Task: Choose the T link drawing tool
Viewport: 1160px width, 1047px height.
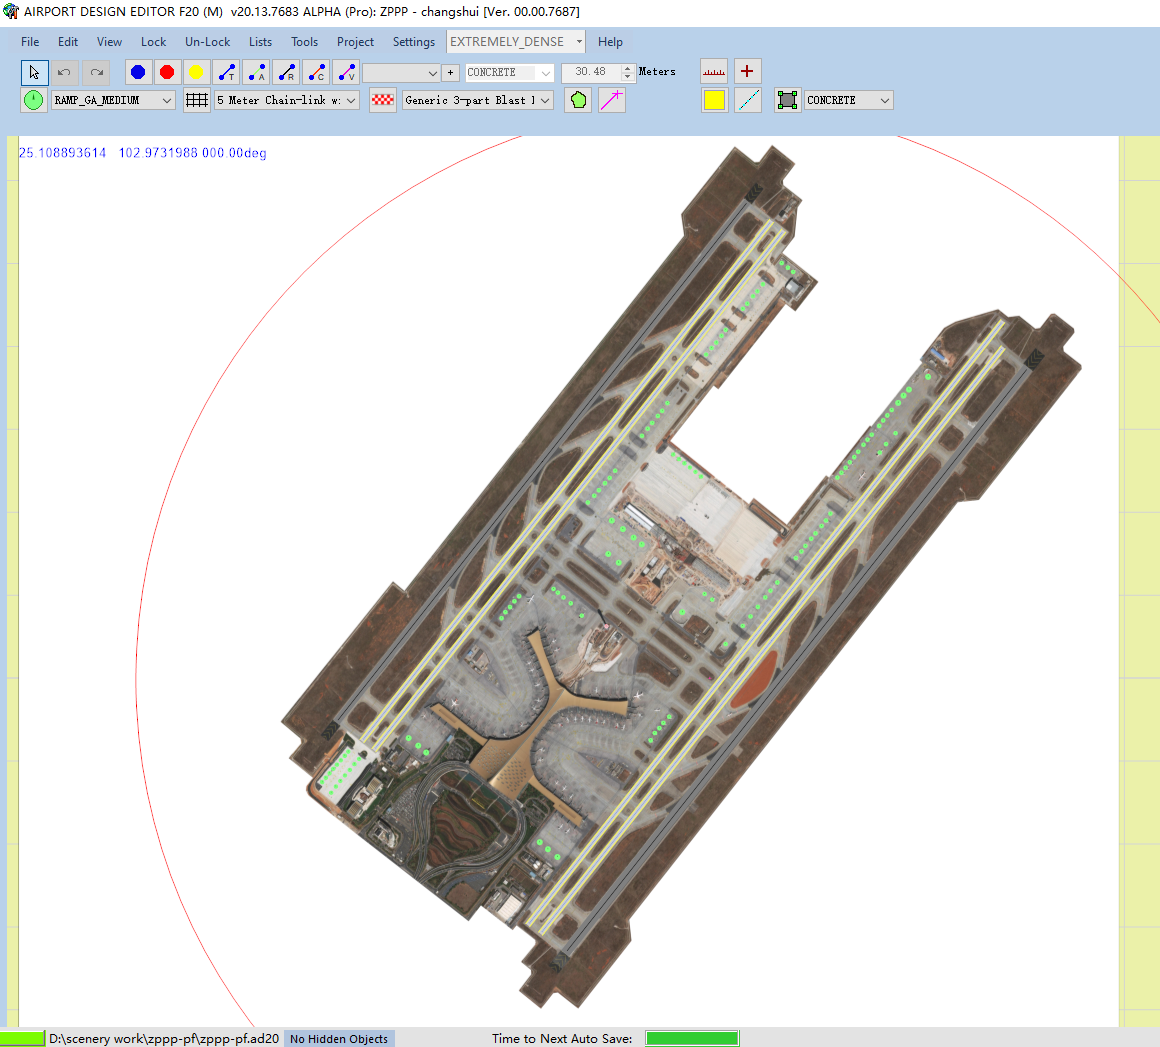Action: (x=226, y=73)
